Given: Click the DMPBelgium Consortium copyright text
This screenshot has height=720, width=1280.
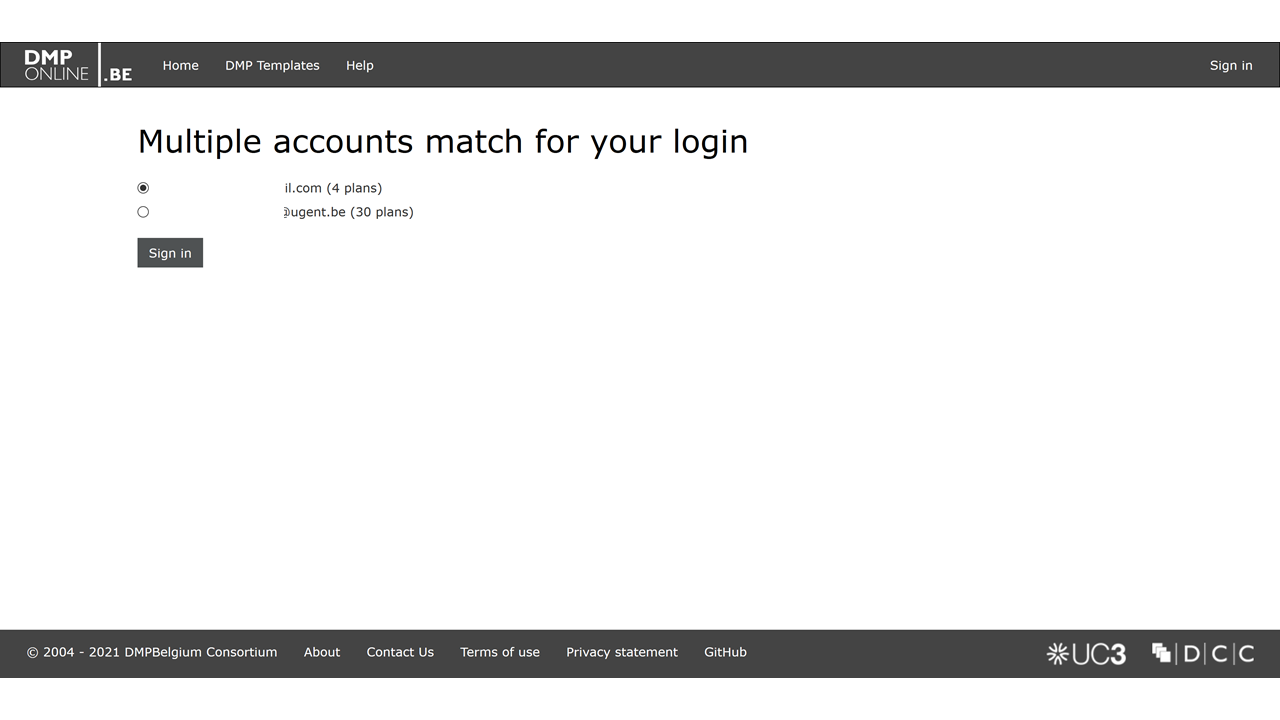Looking at the screenshot, I should 152,652.
